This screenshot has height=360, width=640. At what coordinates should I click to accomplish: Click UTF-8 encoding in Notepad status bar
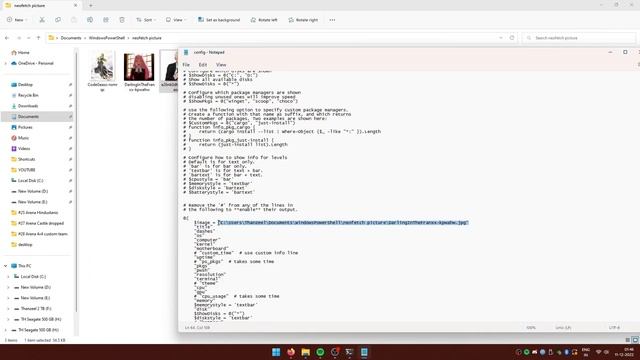(x=614, y=327)
